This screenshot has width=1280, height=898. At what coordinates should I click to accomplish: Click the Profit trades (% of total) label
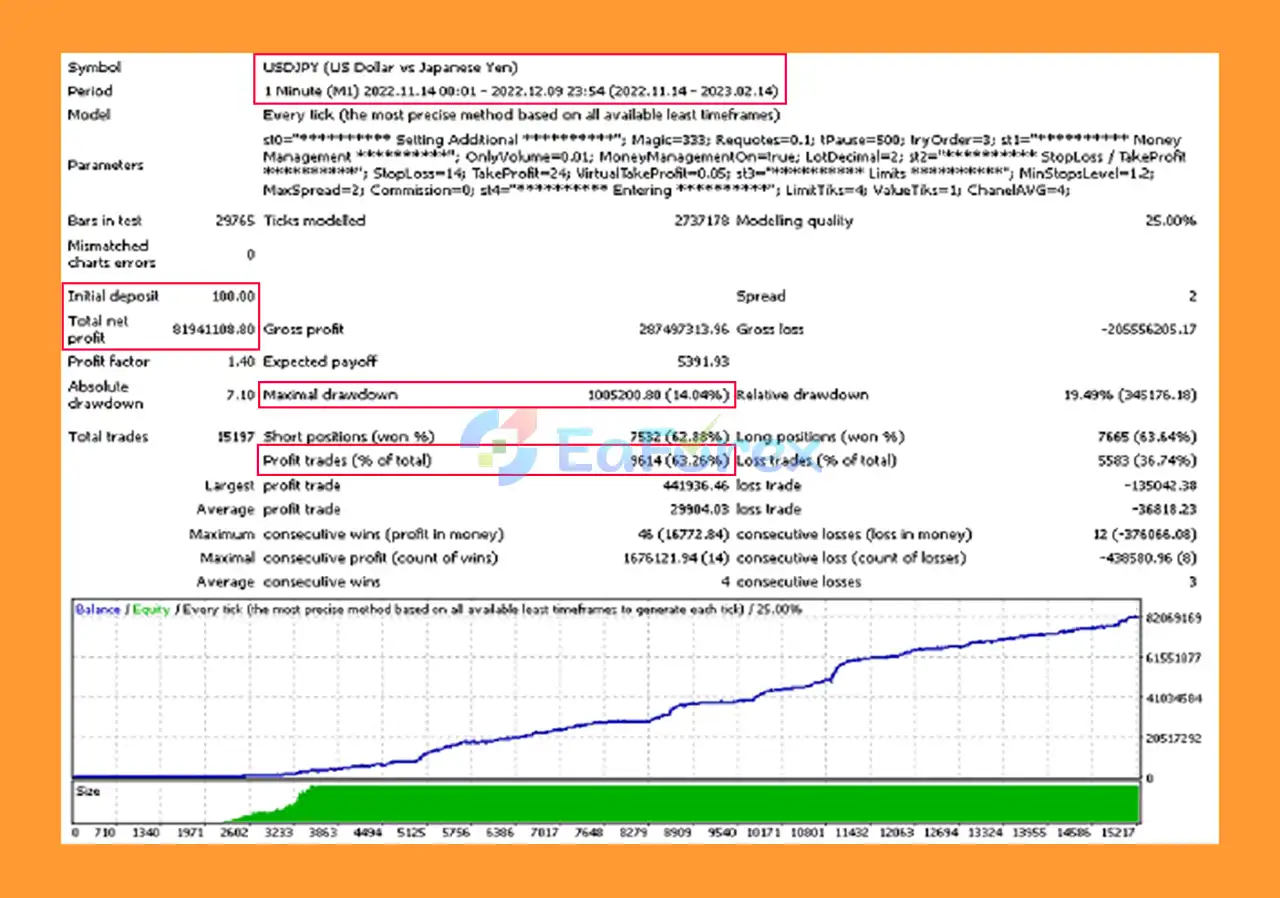(x=347, y=461)
